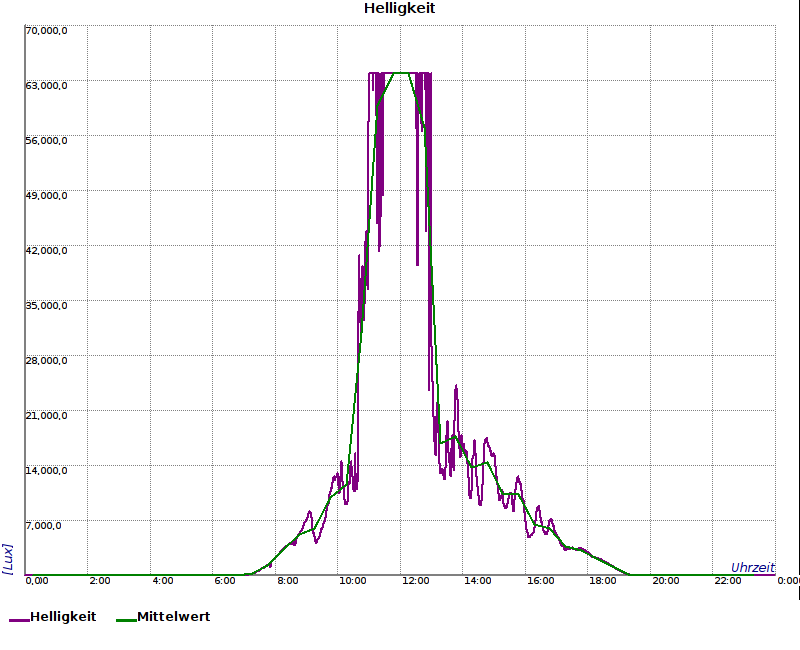Click the x-axis time label "14:00"
Viewport: 800px width, 650px height.
click(x=478, y=581)
